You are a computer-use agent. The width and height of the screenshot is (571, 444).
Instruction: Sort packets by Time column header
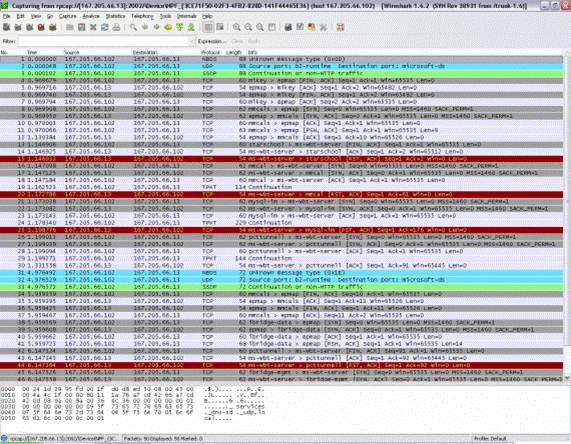[x=32, y=52]
